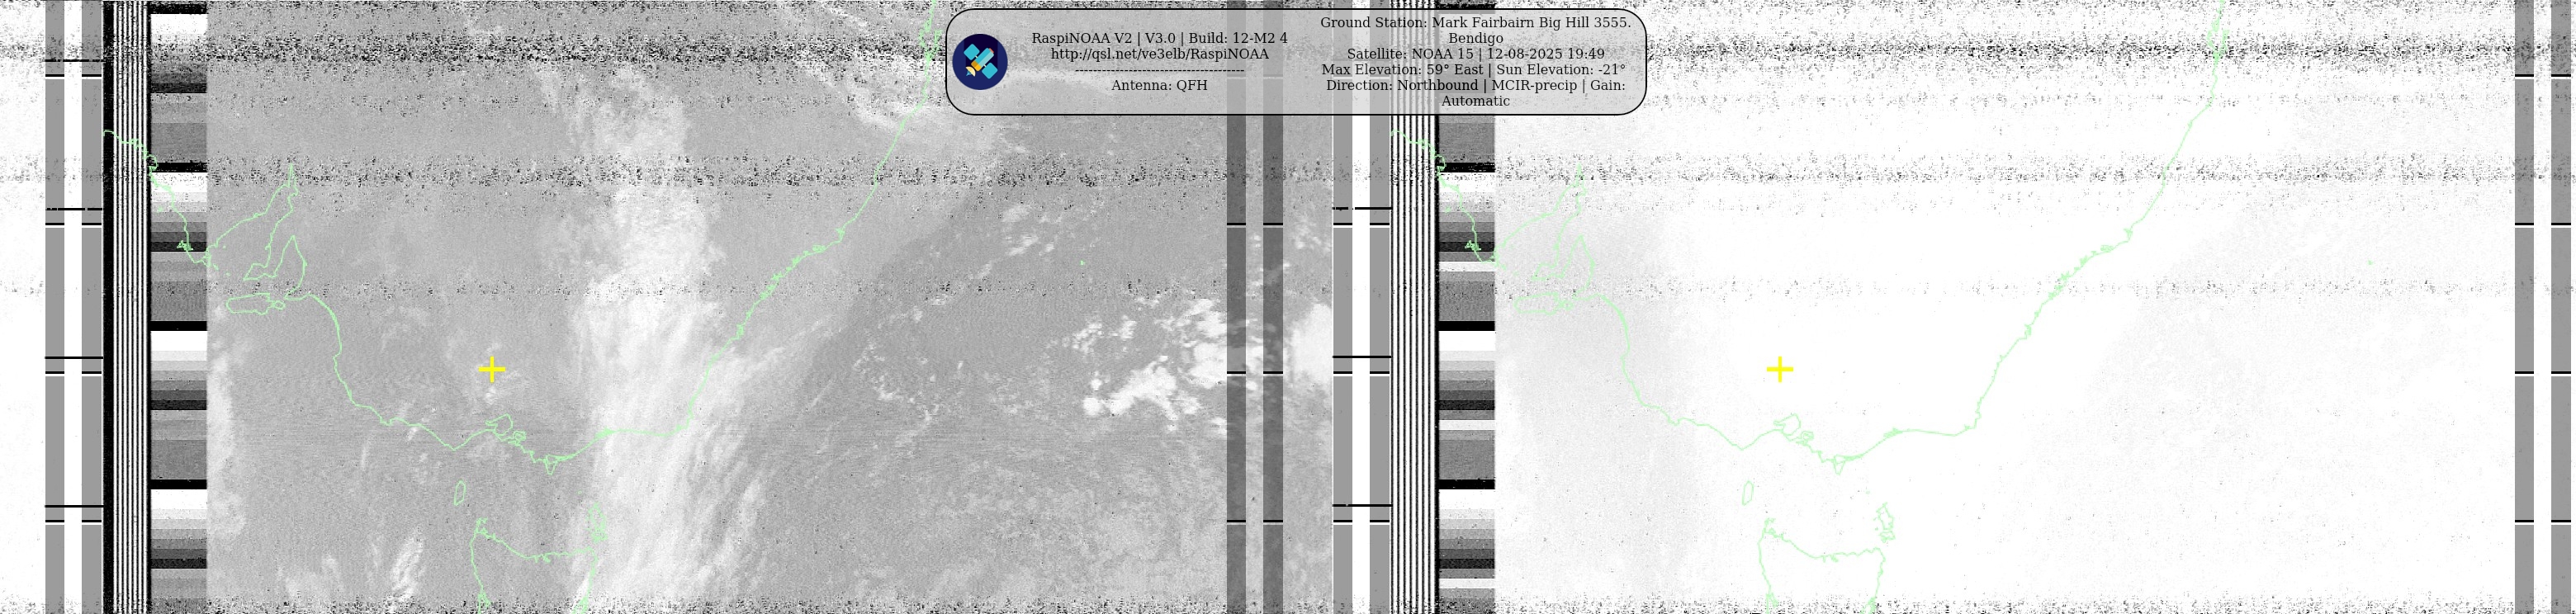2576x614 pixels.
Task: Click the yellow crosshair on the left image
Action: (491, 370)
